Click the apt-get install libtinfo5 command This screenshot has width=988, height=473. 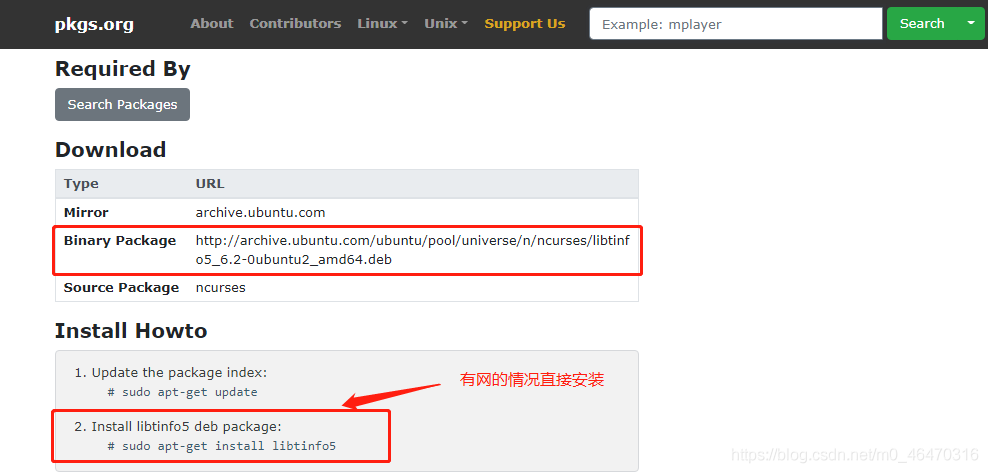tap(221, 446)
